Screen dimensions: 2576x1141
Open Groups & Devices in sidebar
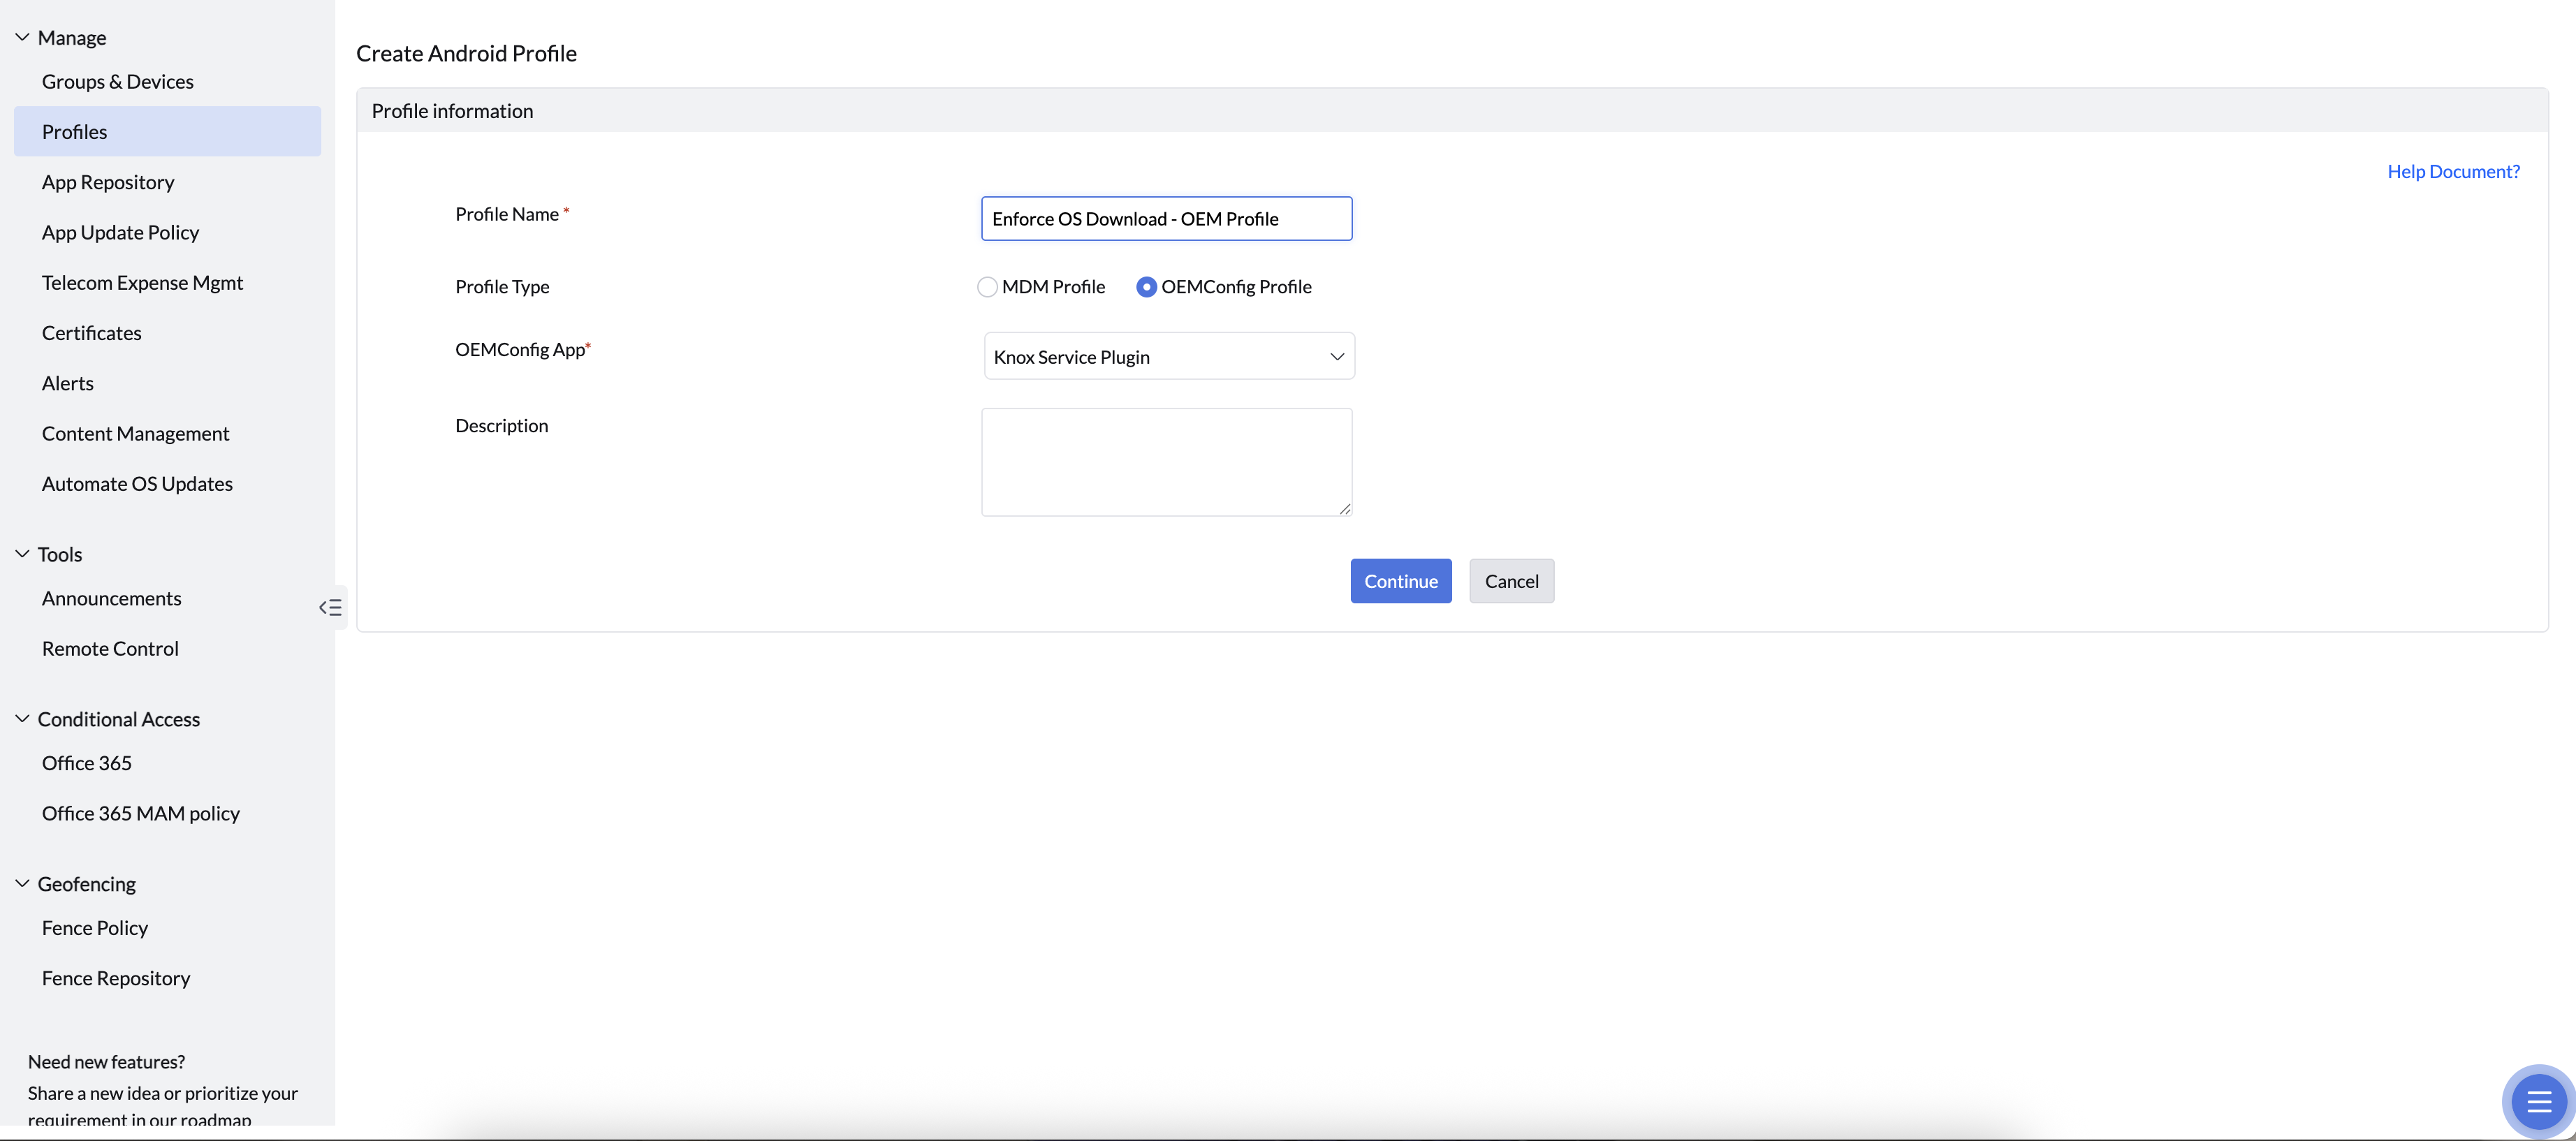pyautogui.click(x=118, y=82)
